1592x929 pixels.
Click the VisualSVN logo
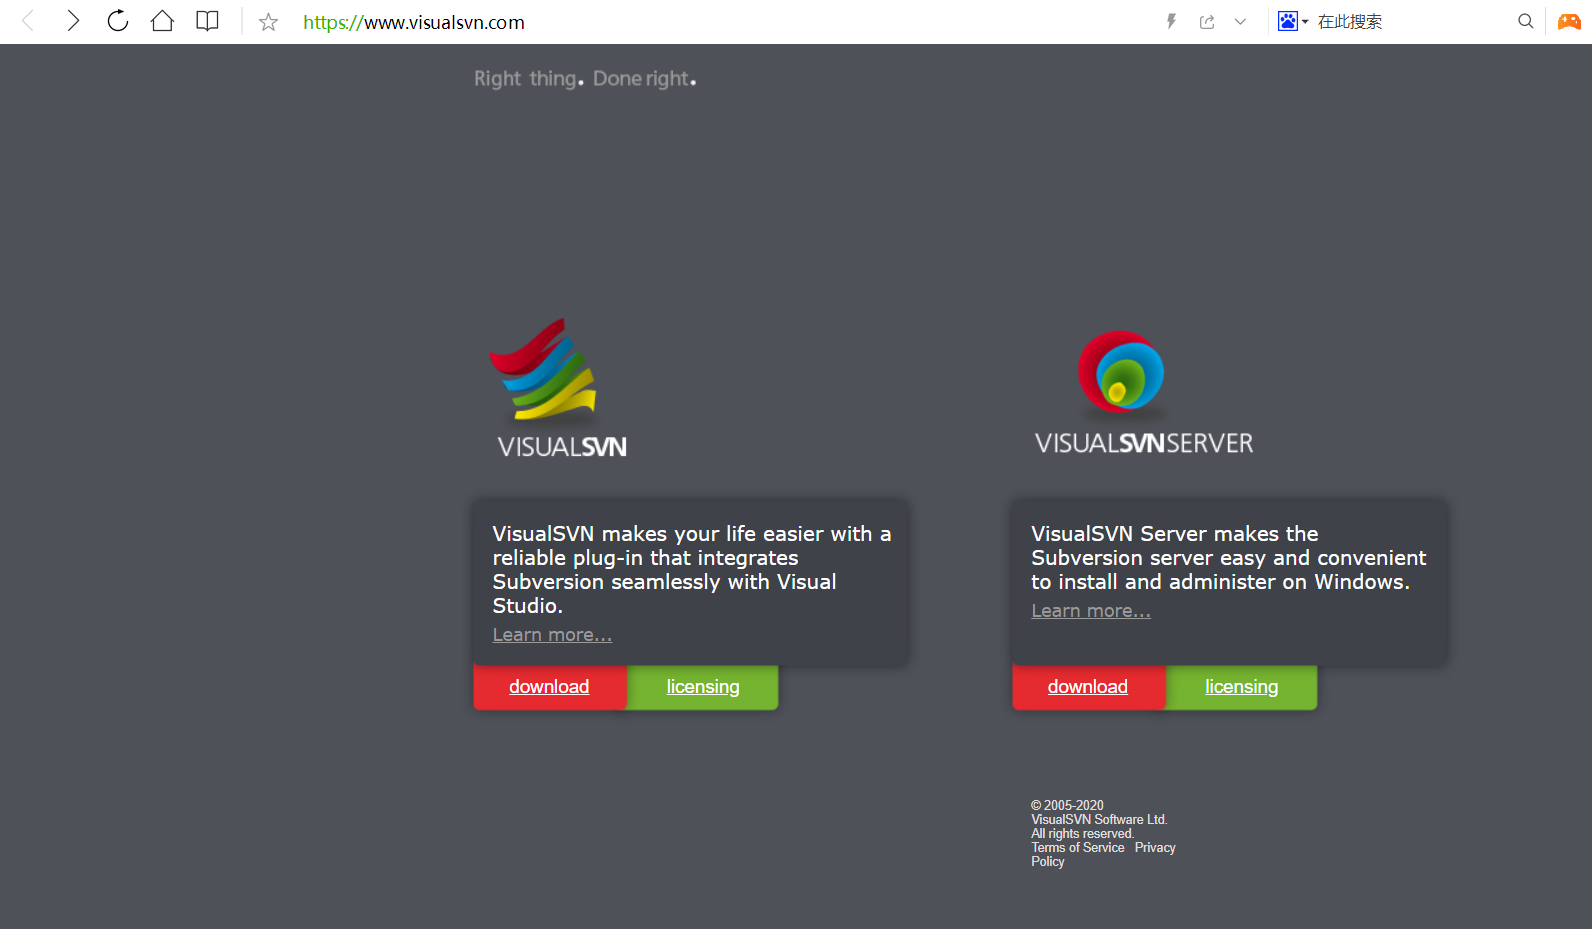(561, 389)
